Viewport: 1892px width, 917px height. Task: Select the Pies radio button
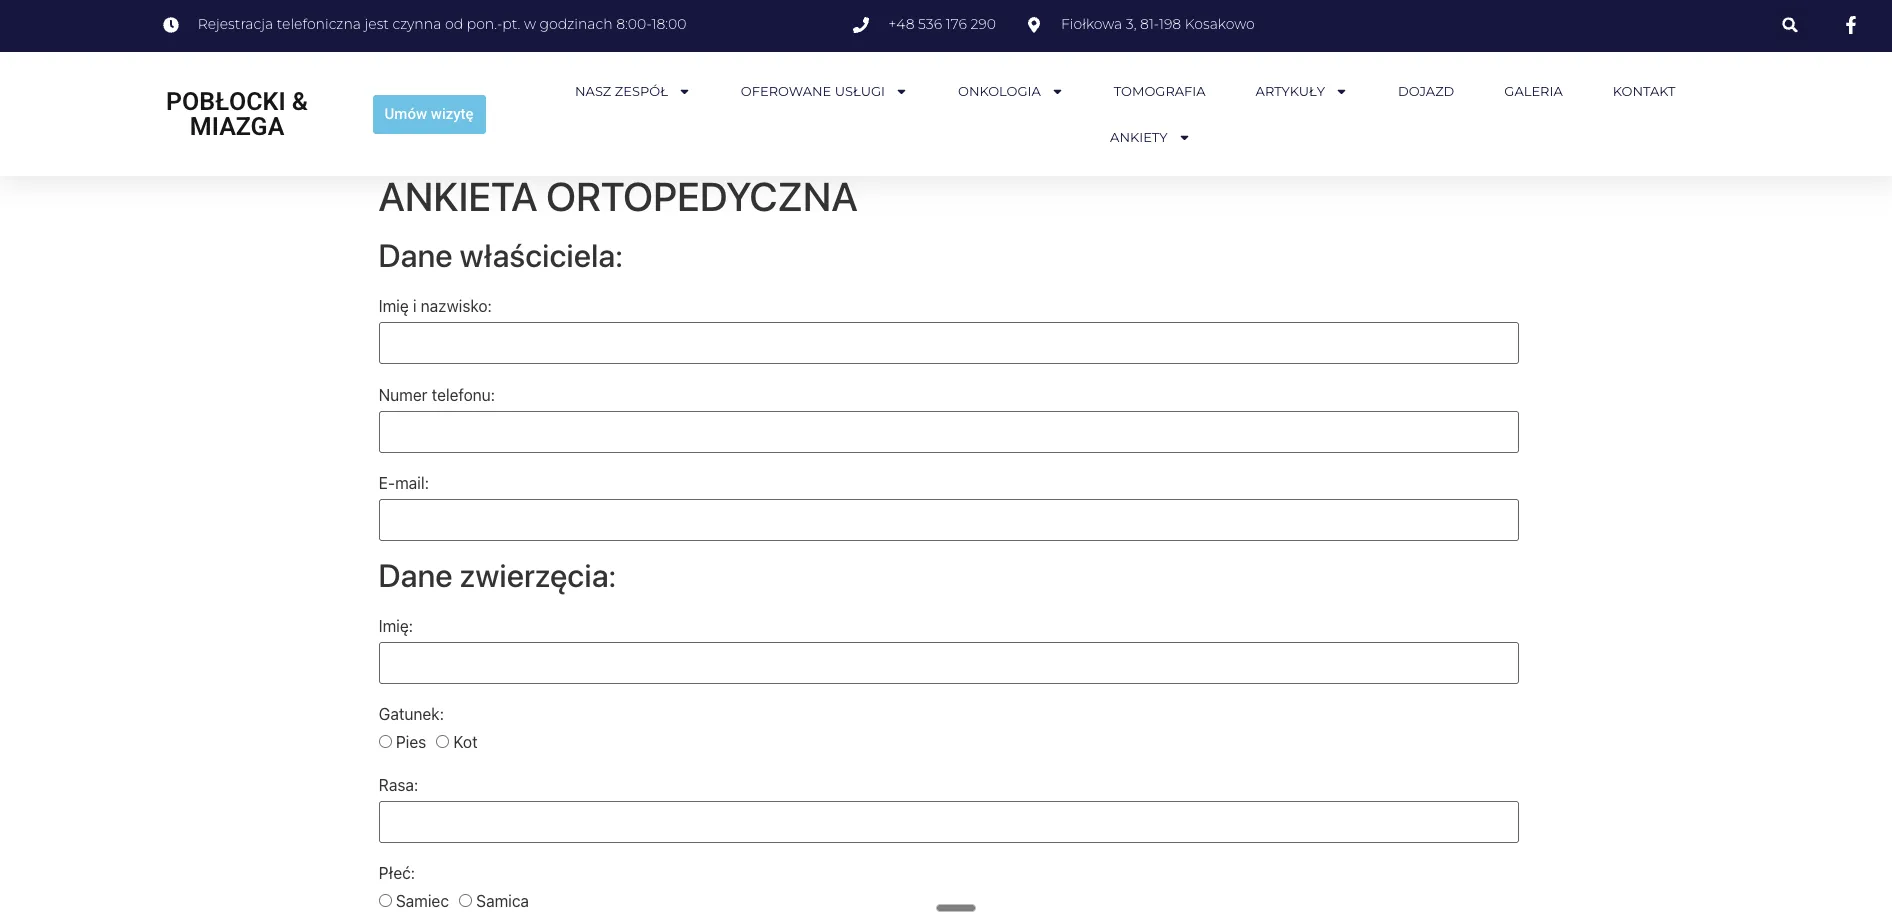point(385,742)
